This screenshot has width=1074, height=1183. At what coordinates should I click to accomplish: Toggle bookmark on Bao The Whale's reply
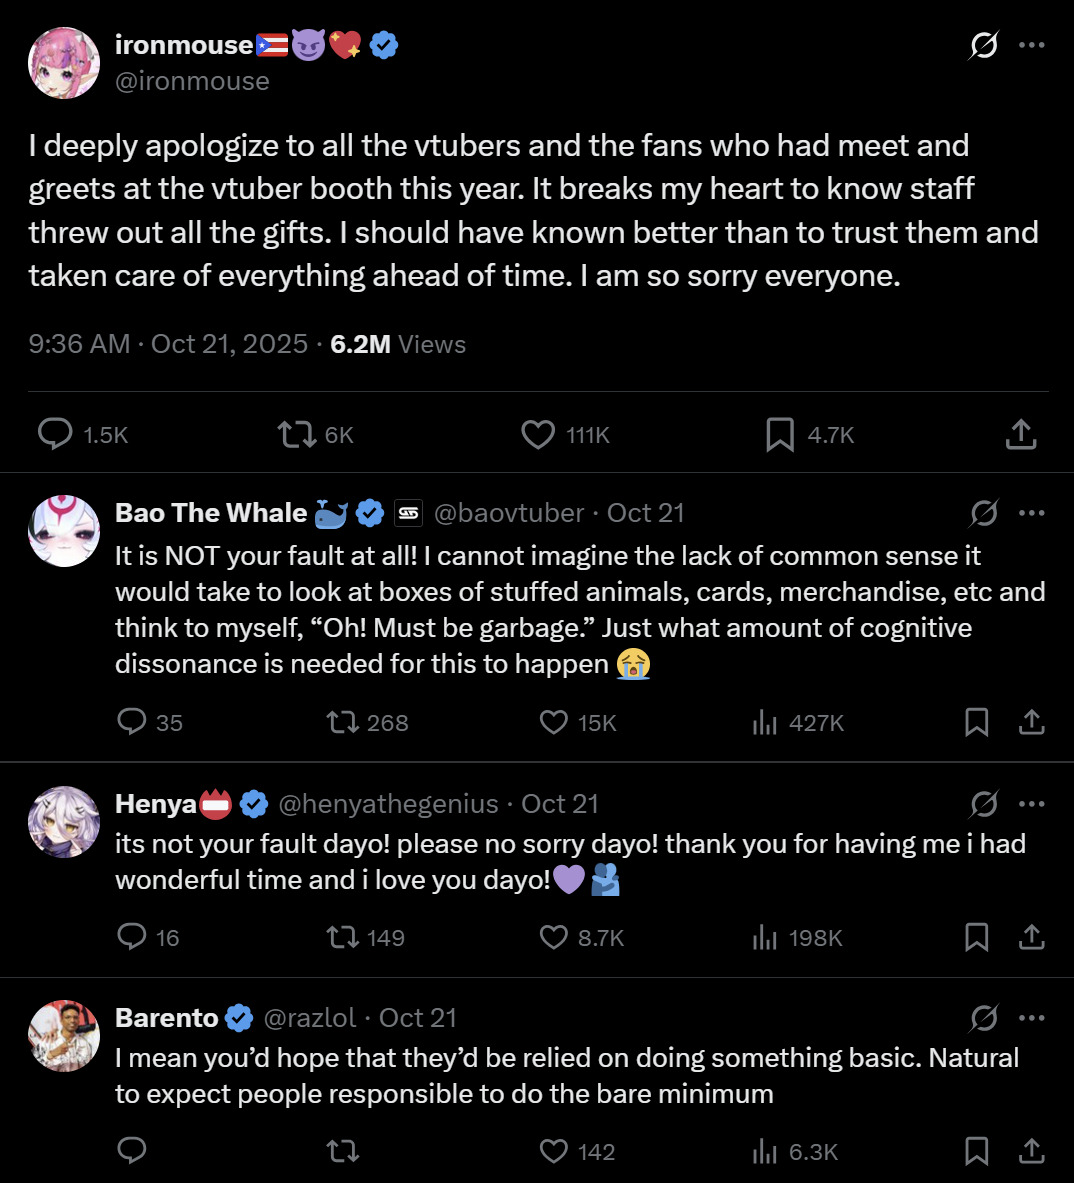(x=977, y=722)
